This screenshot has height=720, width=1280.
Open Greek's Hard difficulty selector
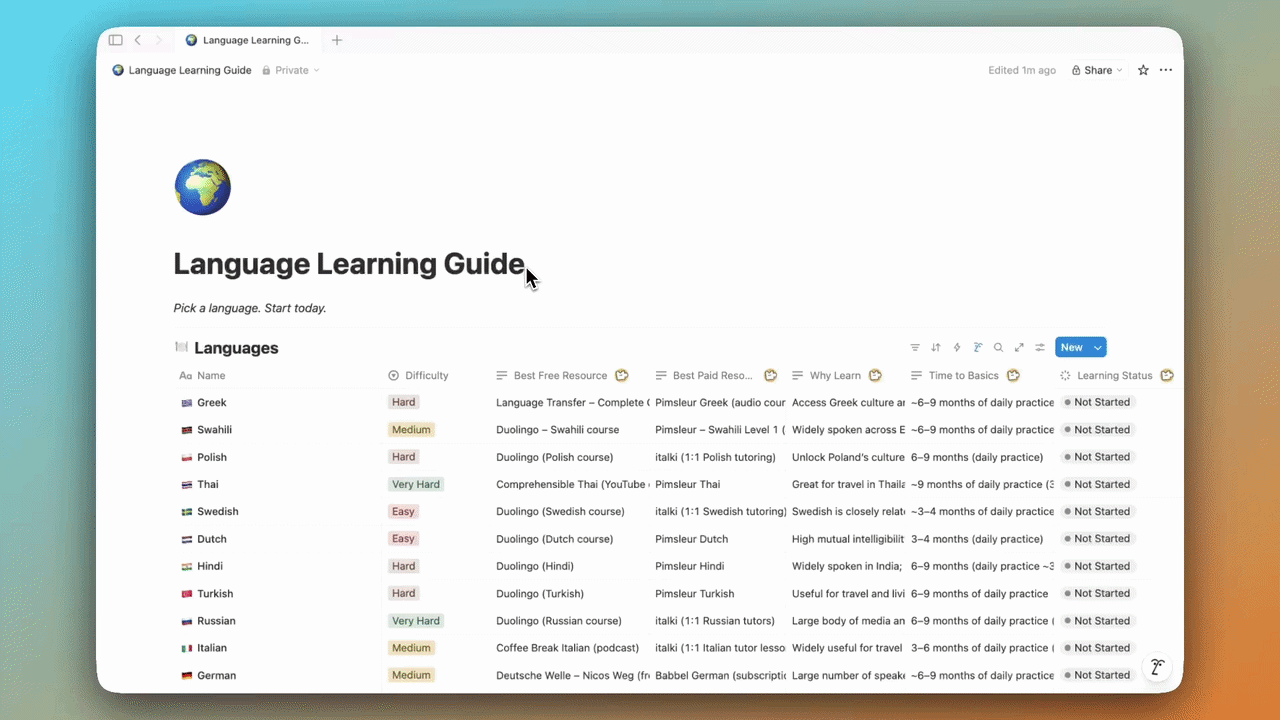(x=404, y=402)
